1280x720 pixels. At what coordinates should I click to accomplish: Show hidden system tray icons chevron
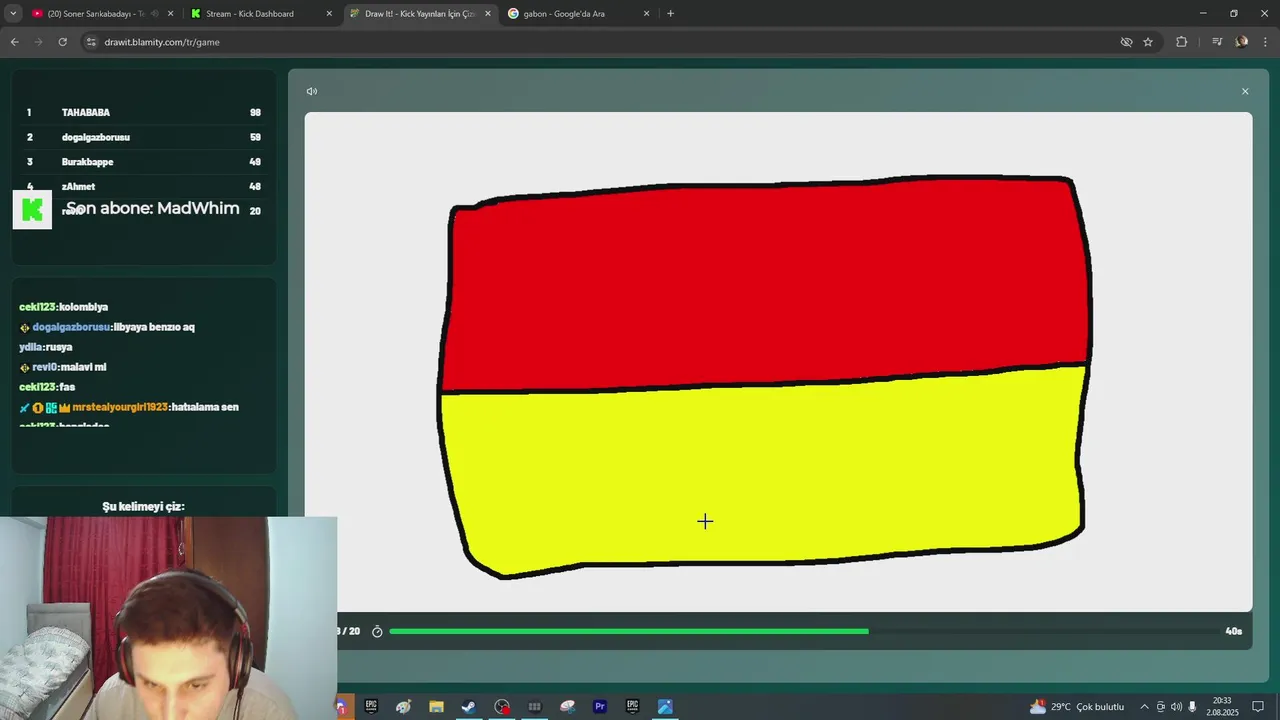pyautogui.click(x=1144, y=706)
